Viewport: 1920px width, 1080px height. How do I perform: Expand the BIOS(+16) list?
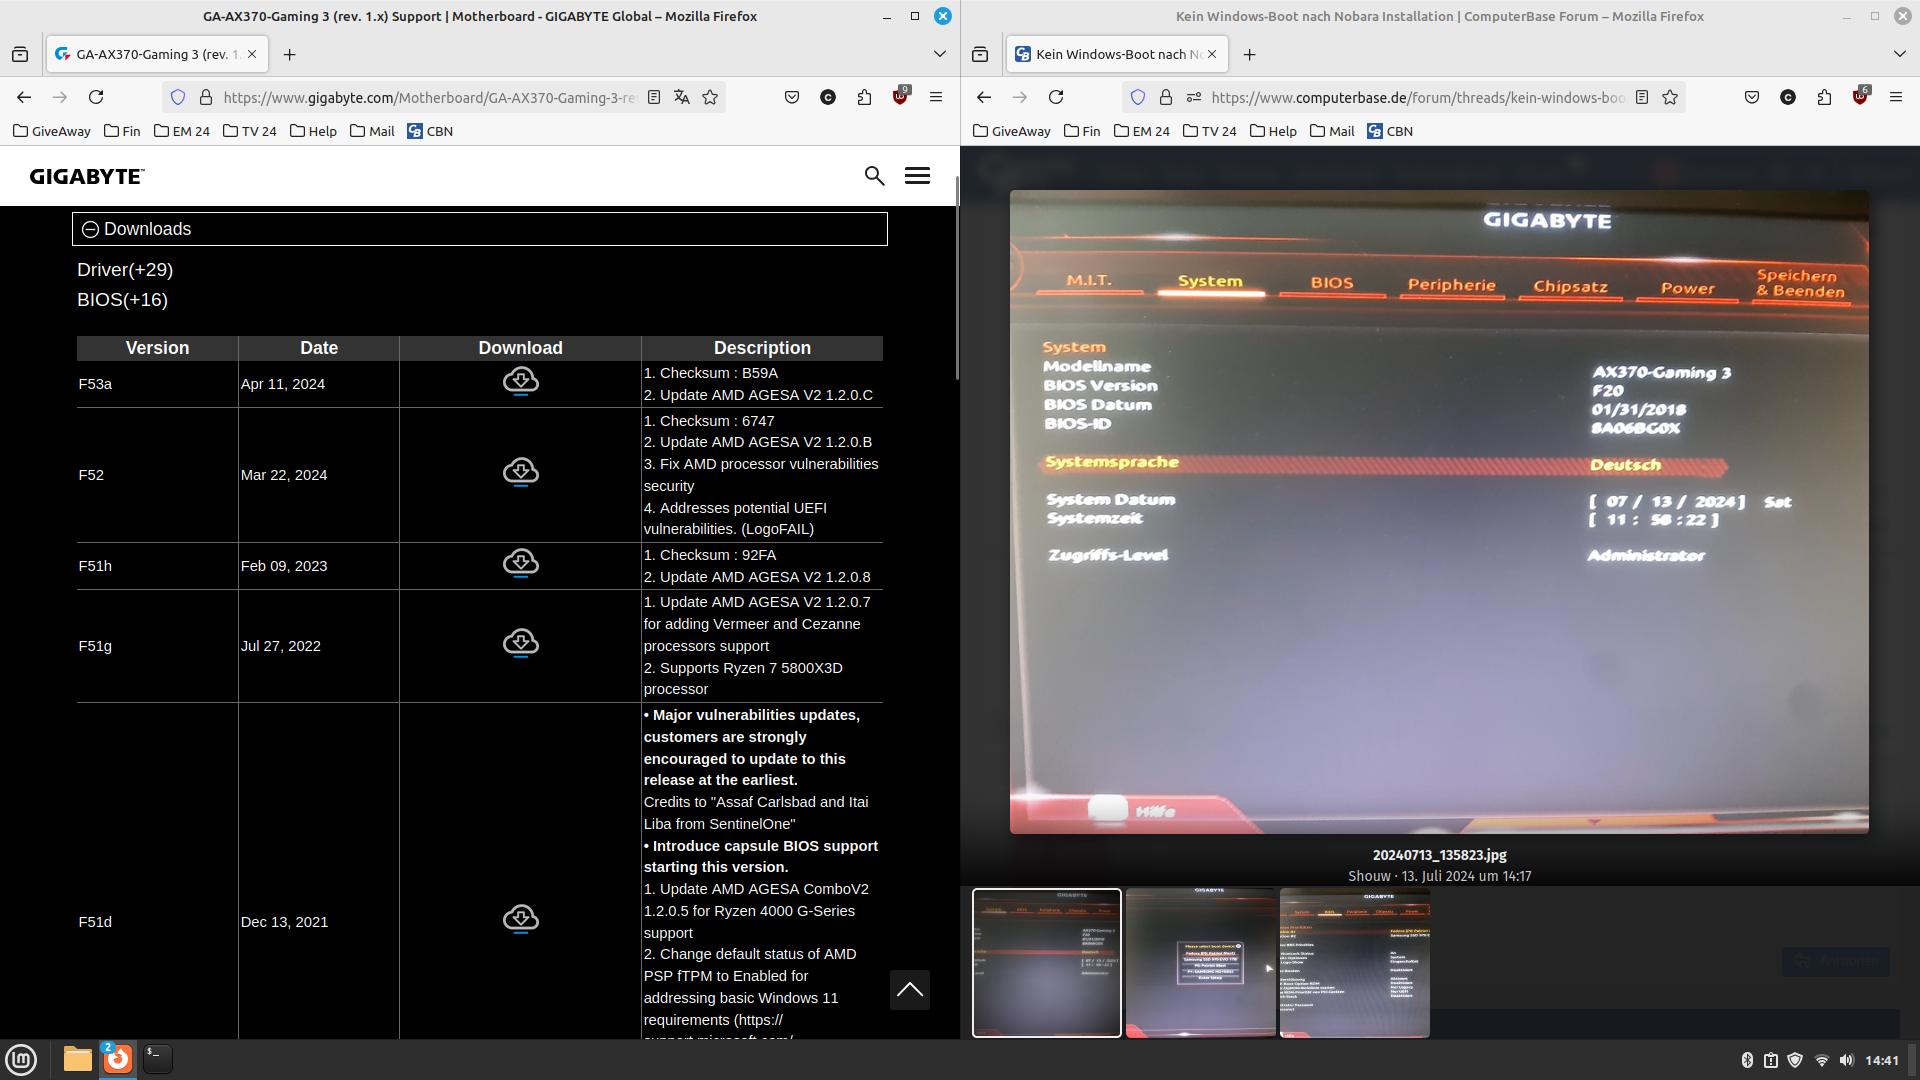(122, 300)
